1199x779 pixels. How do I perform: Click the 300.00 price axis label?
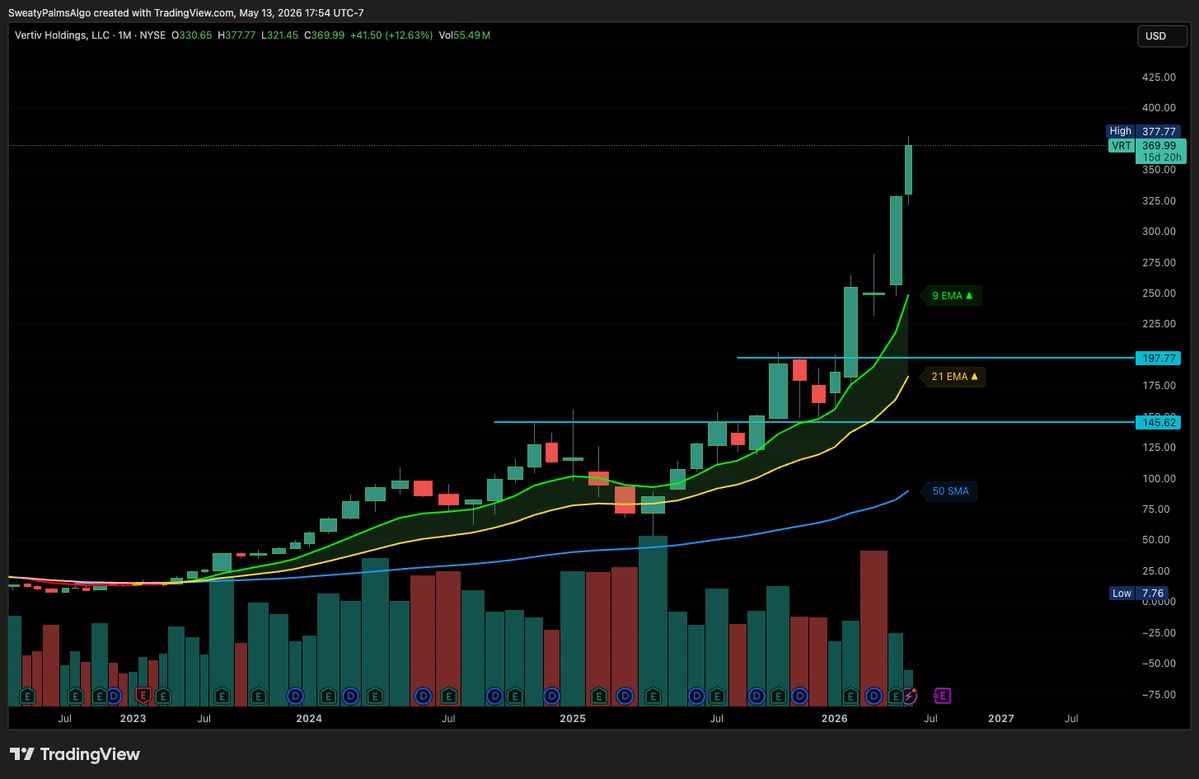pyautogui.click(x=1158, y=232)
